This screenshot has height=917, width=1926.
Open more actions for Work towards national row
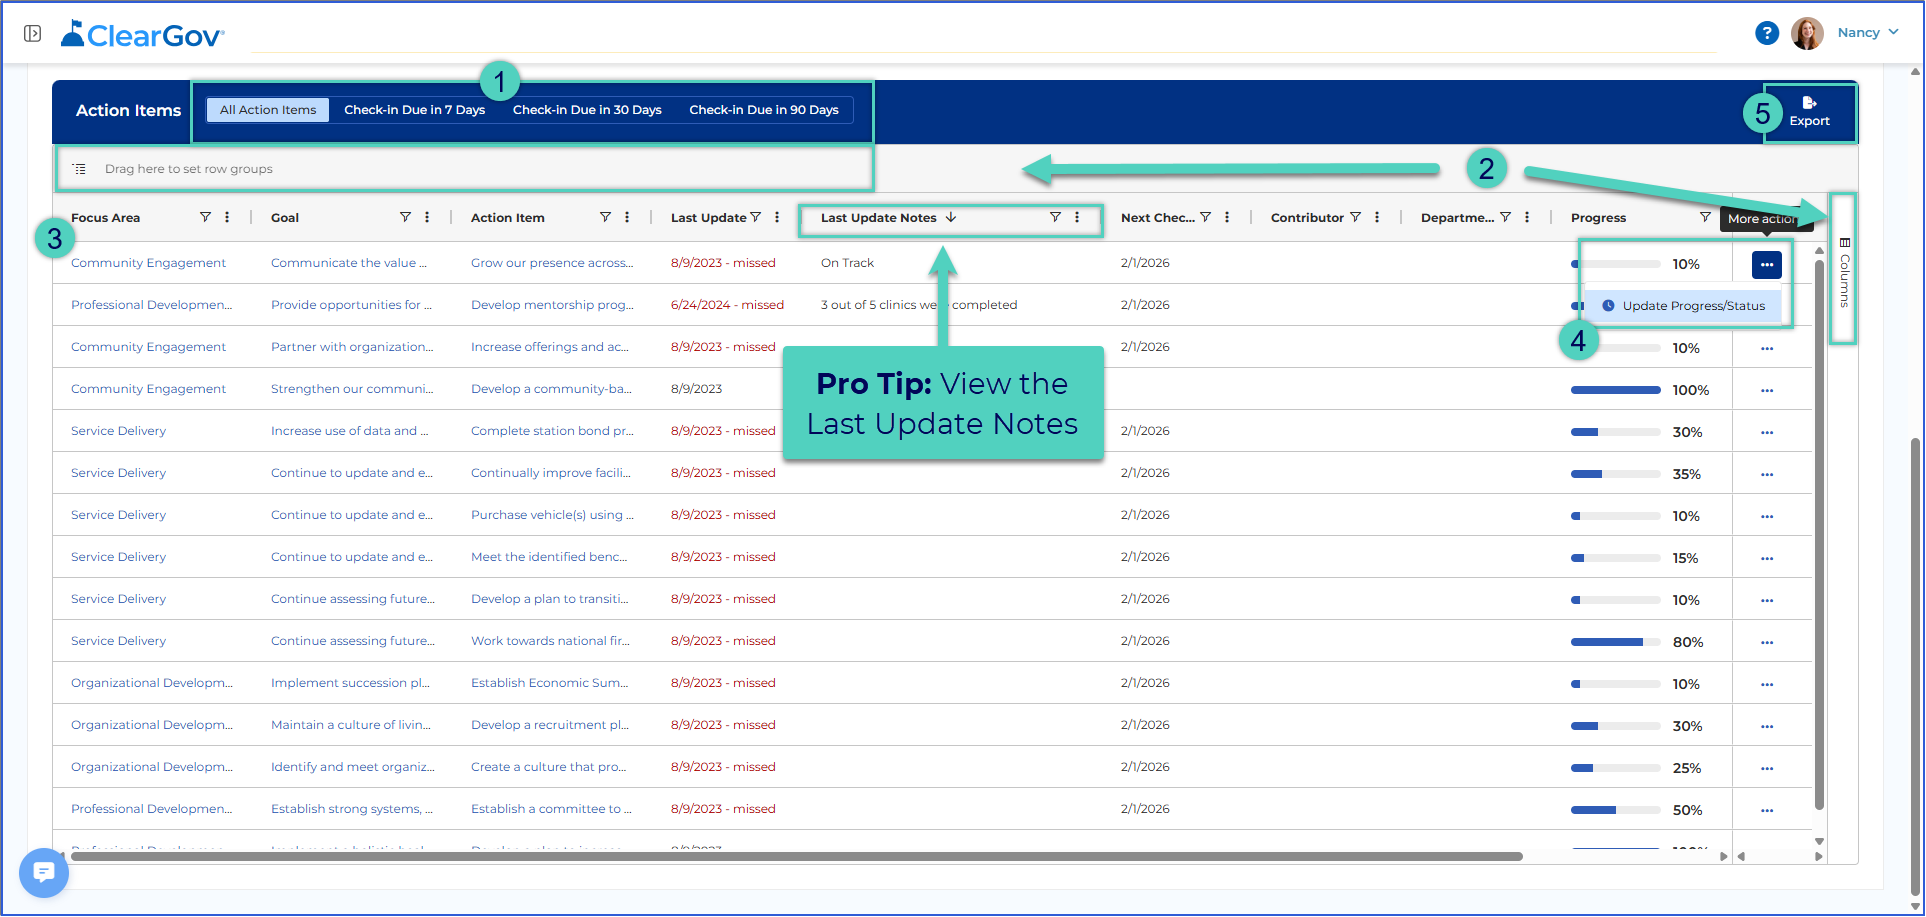pos(1767,643)
